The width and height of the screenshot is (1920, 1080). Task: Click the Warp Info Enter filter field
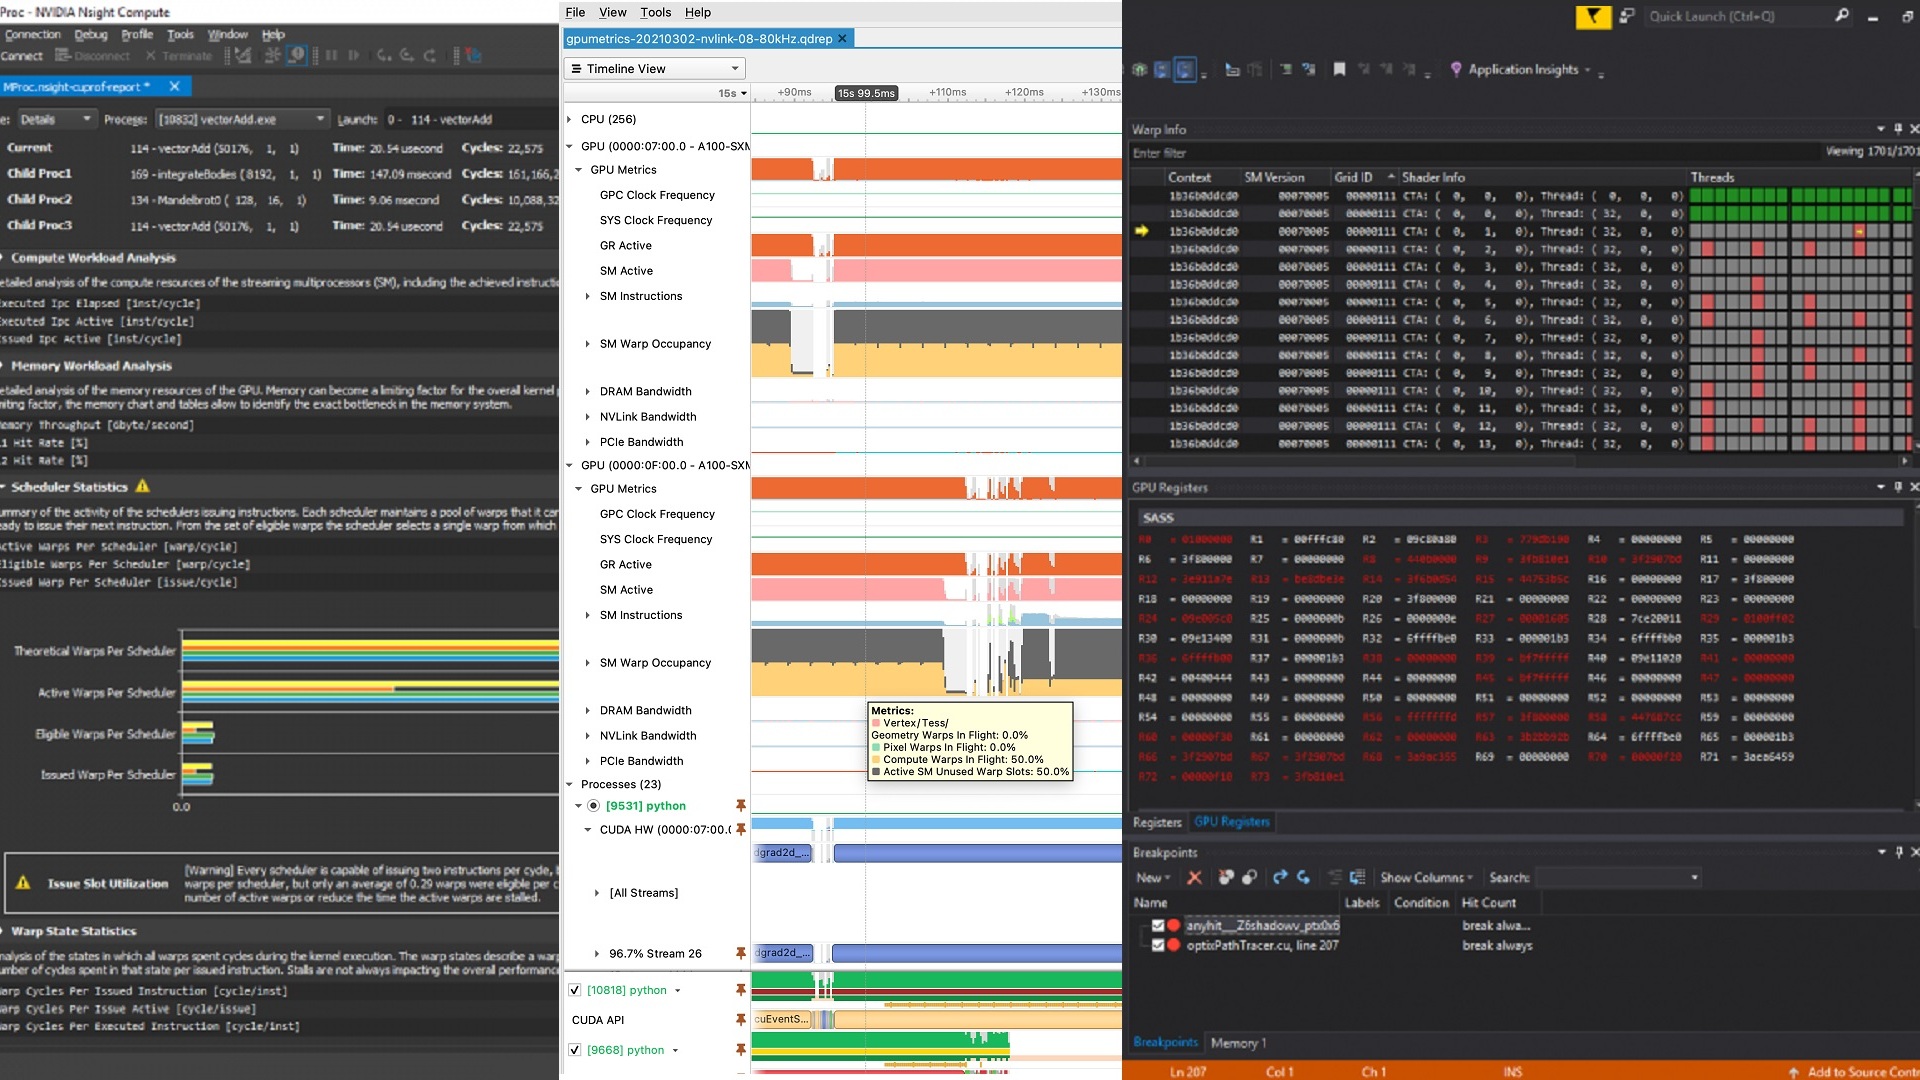pyautogui.click(x=1475, y=153)
